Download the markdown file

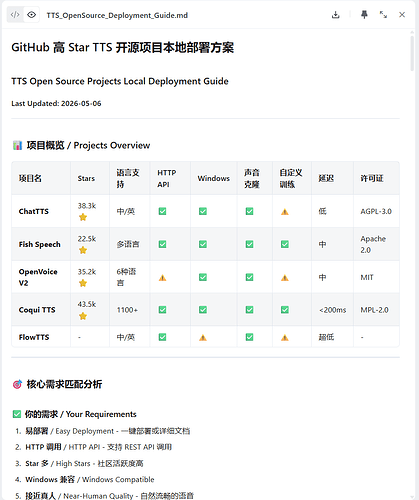tap(336, 15)
